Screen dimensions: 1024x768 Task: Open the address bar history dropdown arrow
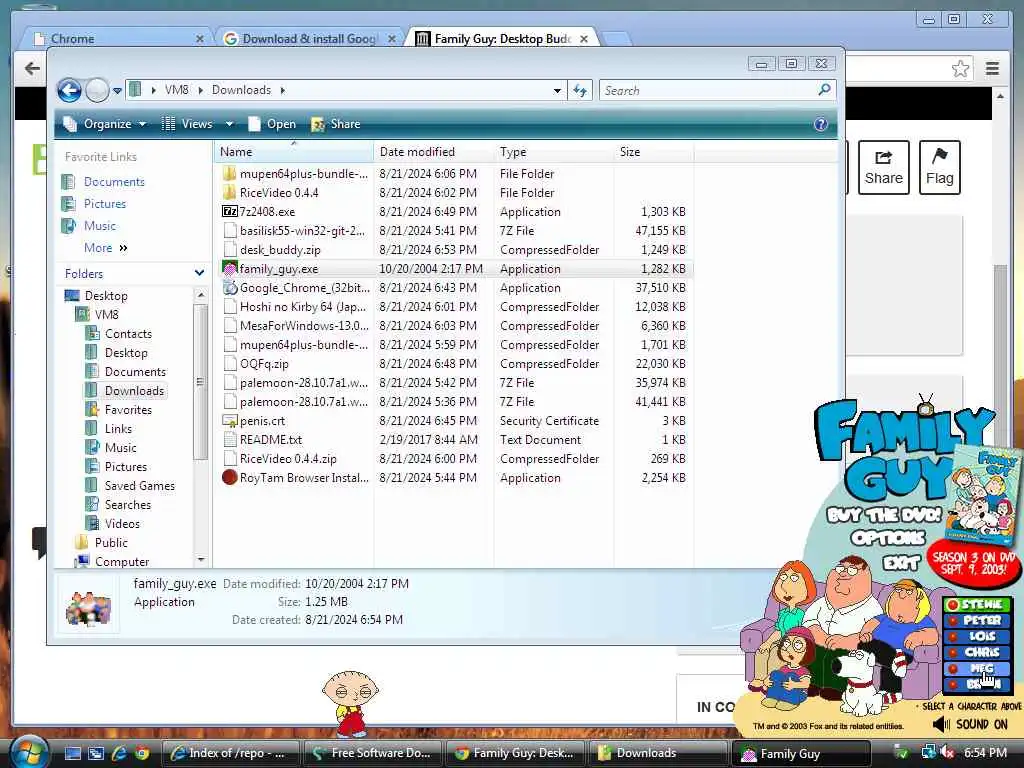(557, 91)
